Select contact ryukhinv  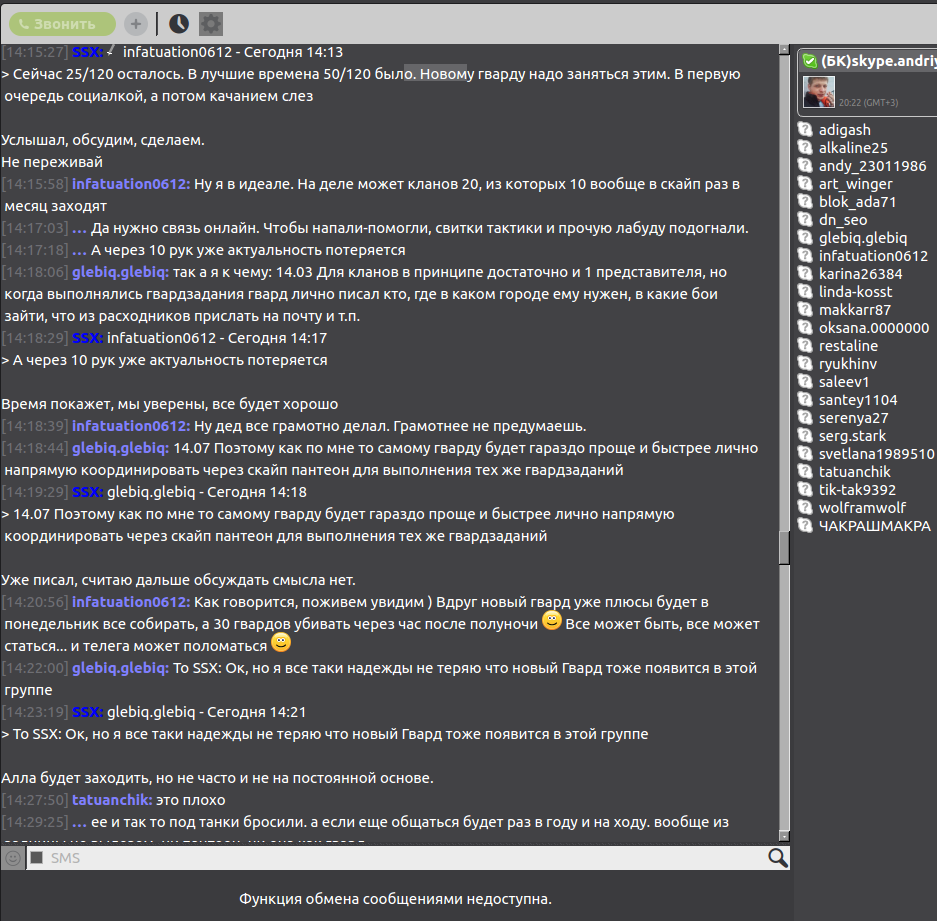tap(847, 363)
